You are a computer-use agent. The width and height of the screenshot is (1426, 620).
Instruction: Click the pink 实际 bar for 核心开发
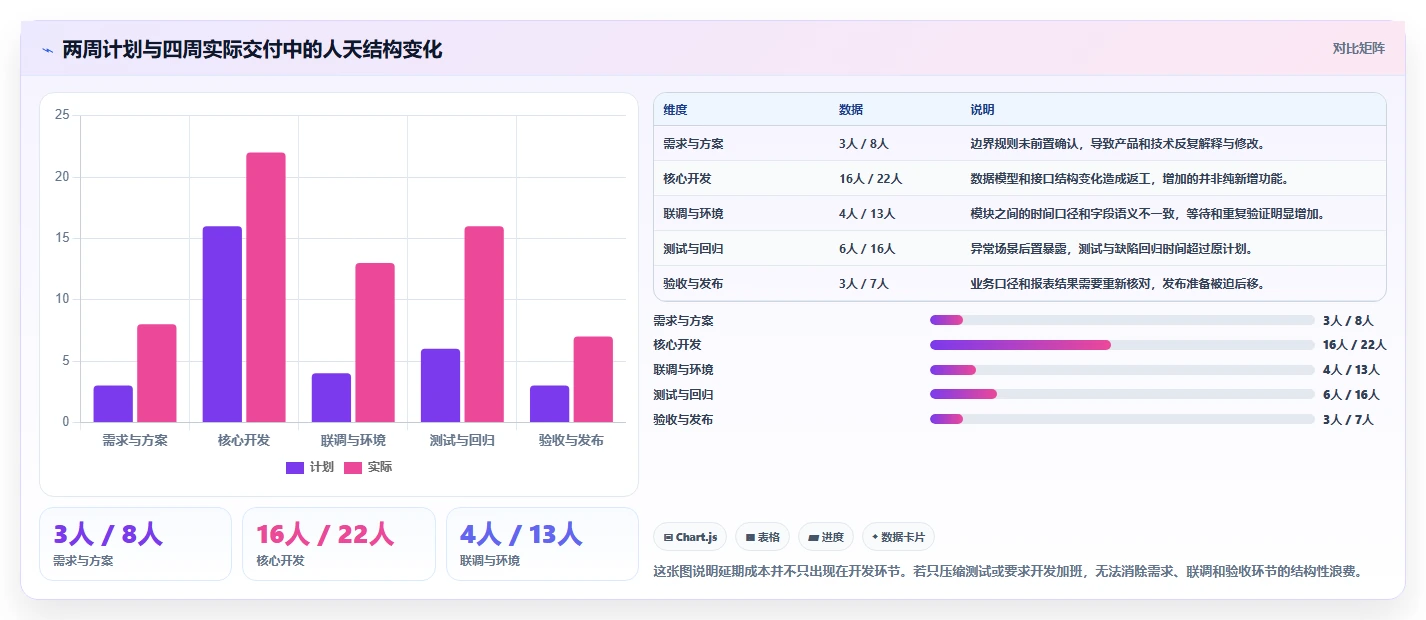click(x=266, y=287)
